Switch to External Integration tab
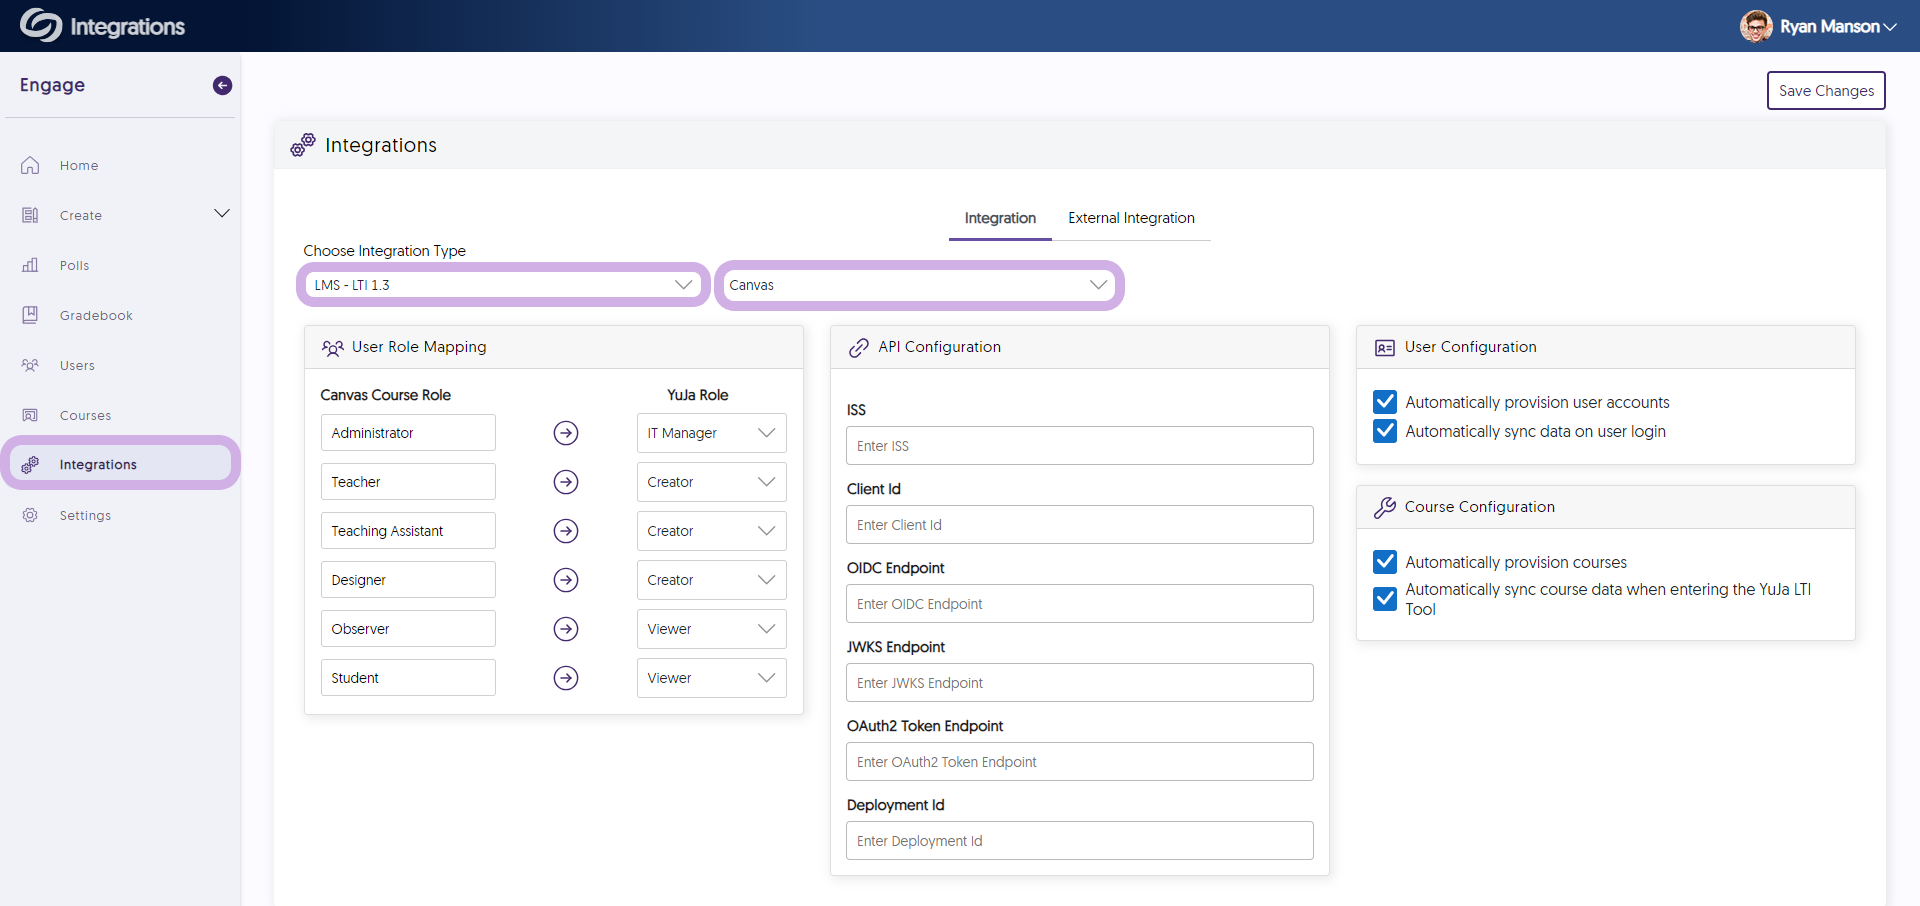Screen dimensions: 1920x906 click(1131, 218)
